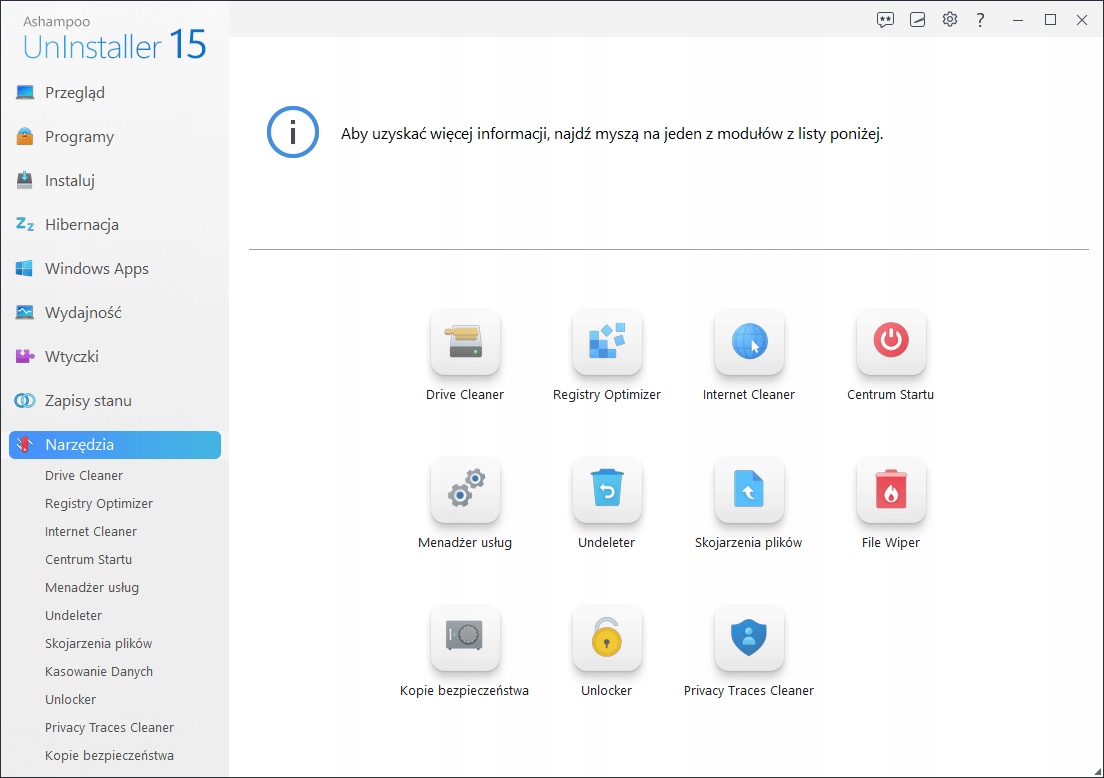
Task: Open settings gear in title bar
Action: point(950,19)
